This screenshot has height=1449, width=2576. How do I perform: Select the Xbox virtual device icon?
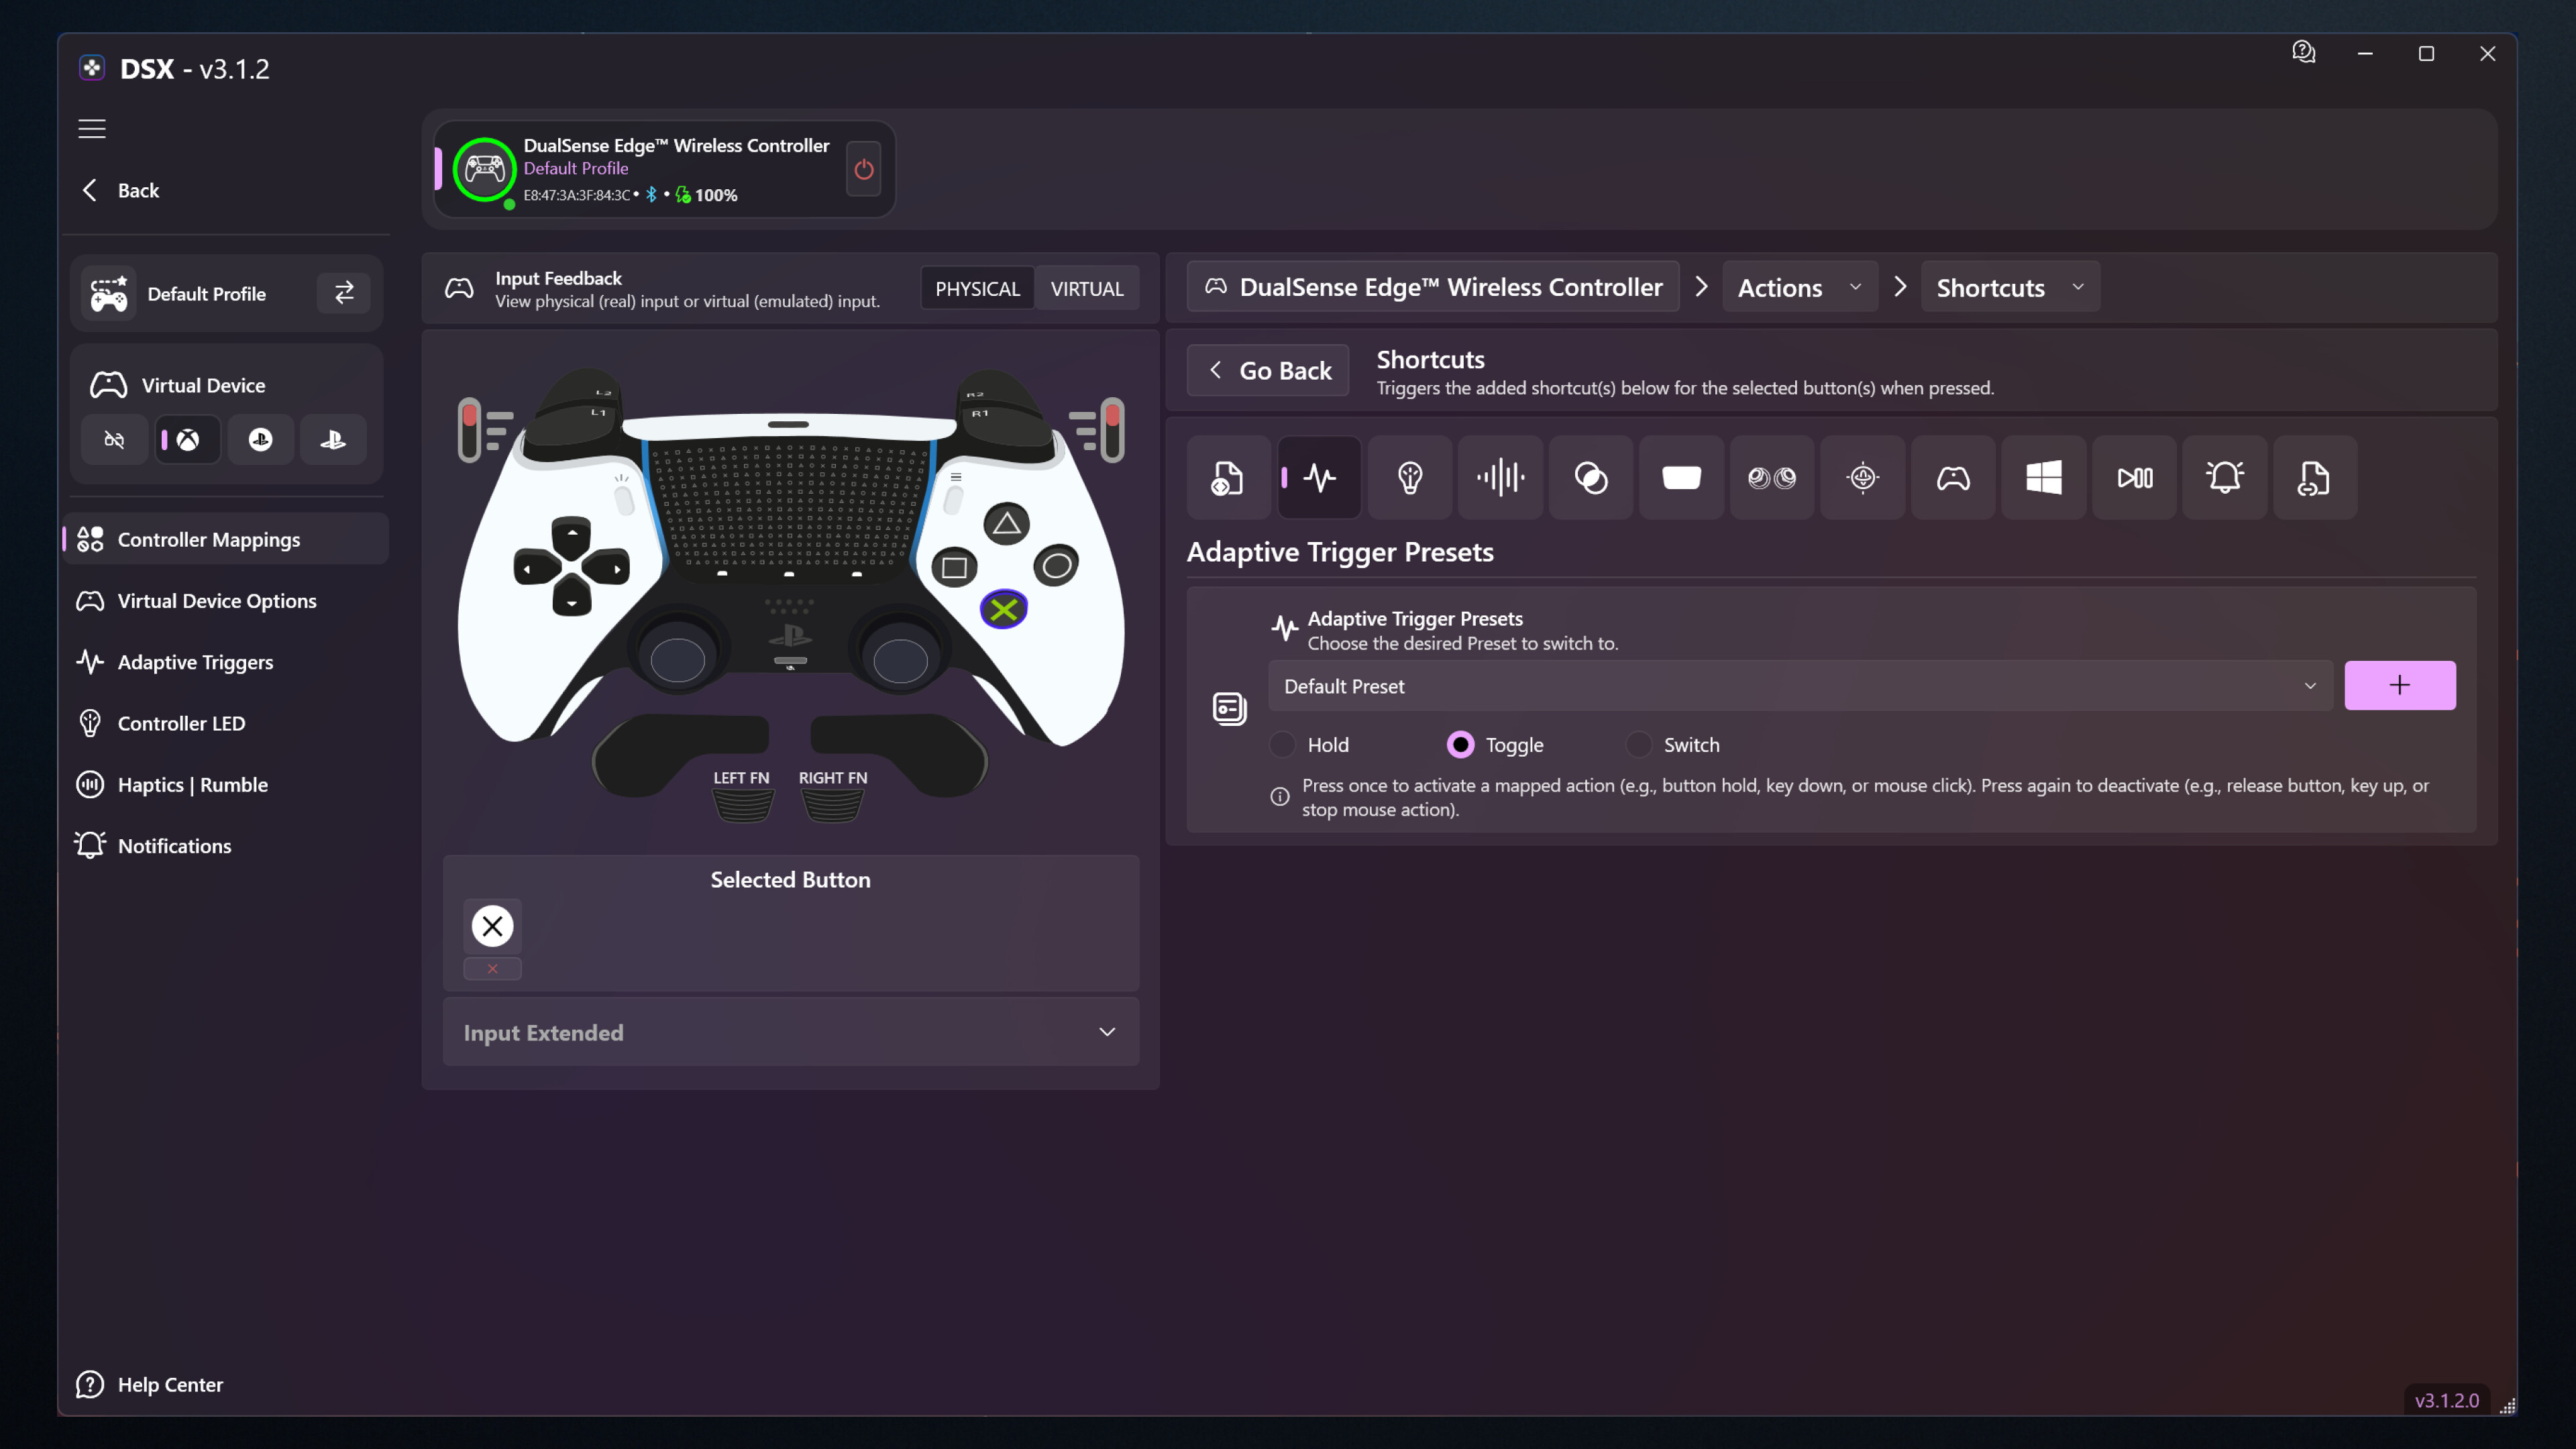pyautogui.click(x=187, y=439)
